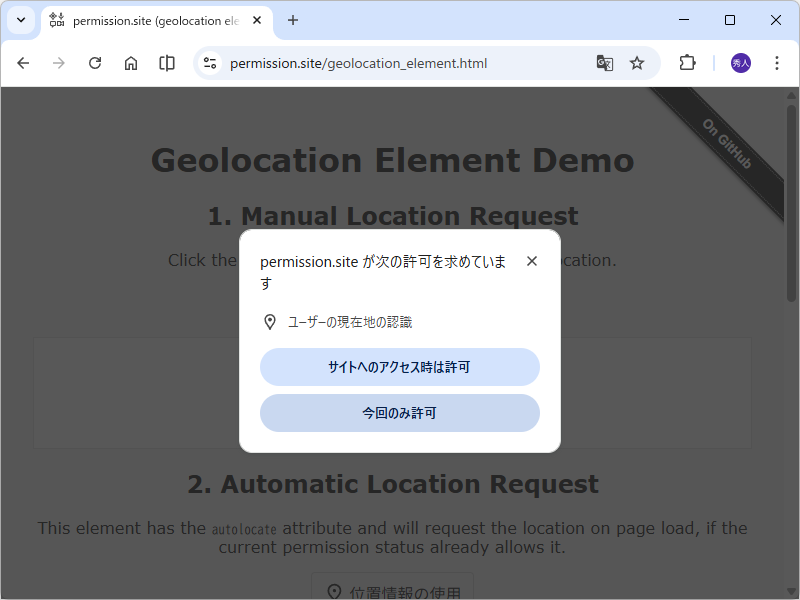This screenshot has height=600, width=800.
Task: Expand the tab search chevron
Action: click(20, 20)
